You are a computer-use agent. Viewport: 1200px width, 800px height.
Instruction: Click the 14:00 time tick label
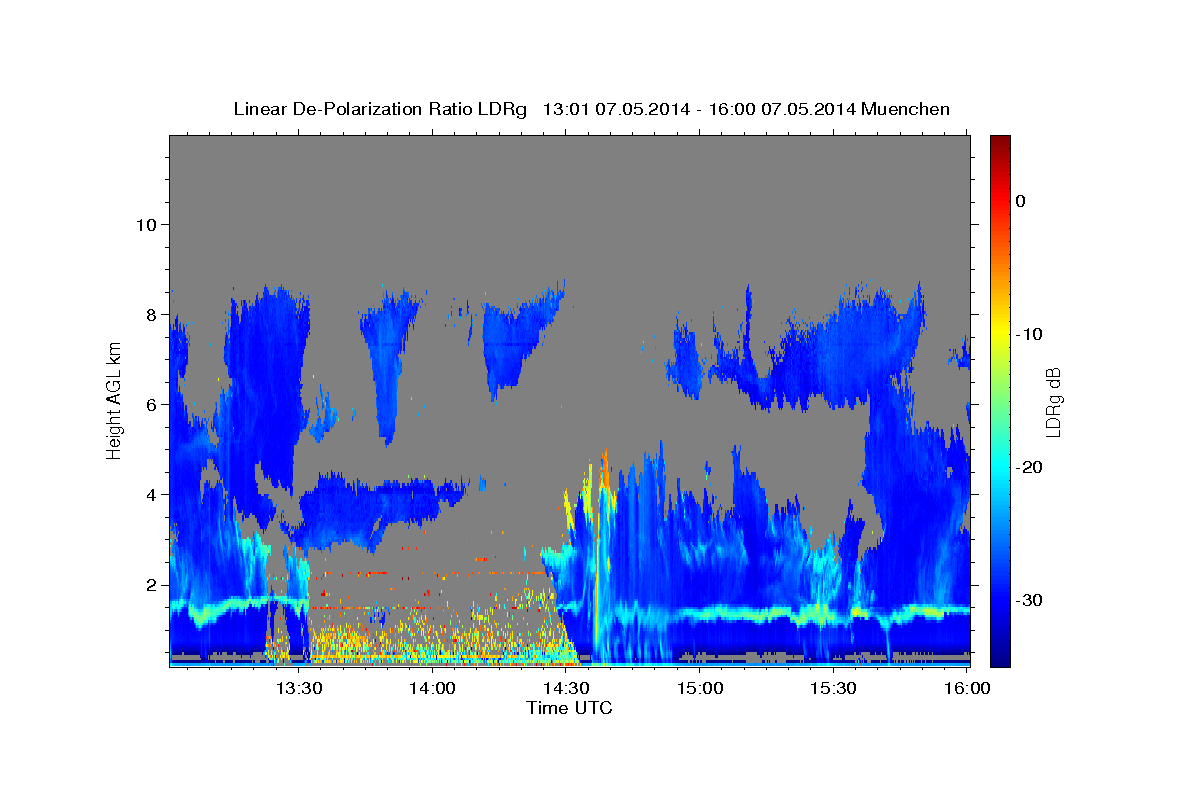pyautogui.click(x=433, y=689)
